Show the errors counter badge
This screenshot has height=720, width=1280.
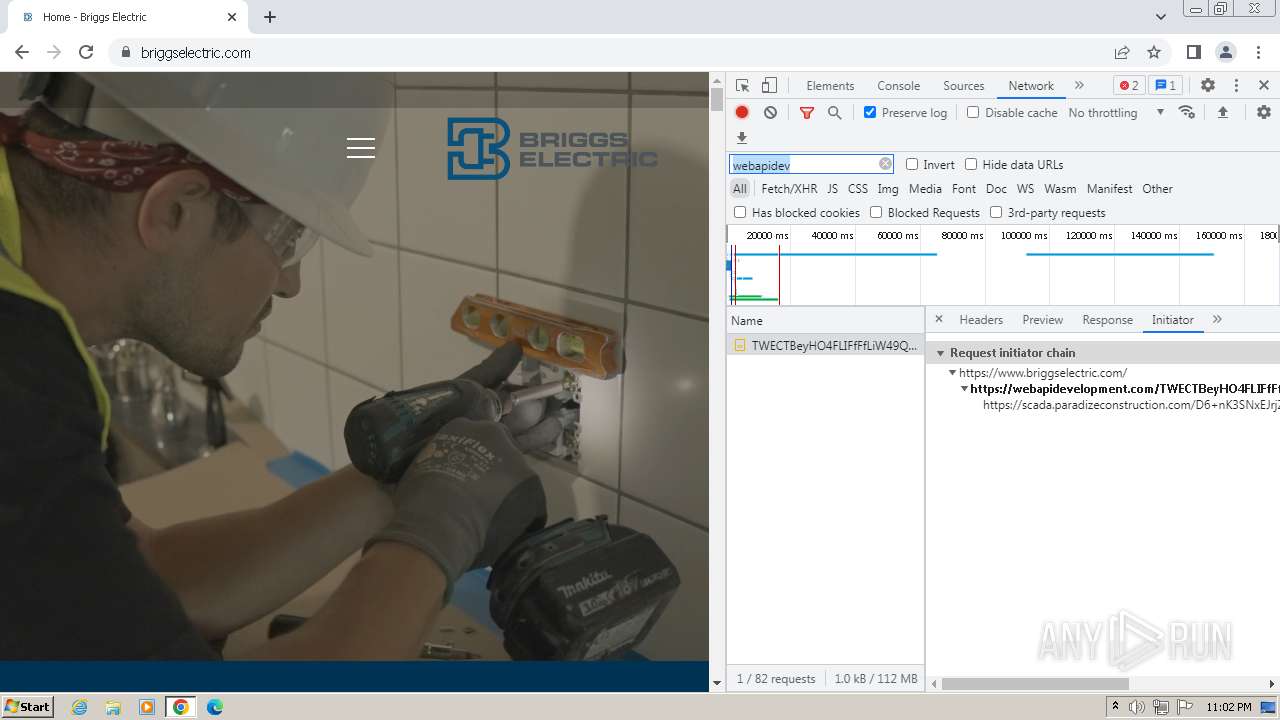point(1129,86)
